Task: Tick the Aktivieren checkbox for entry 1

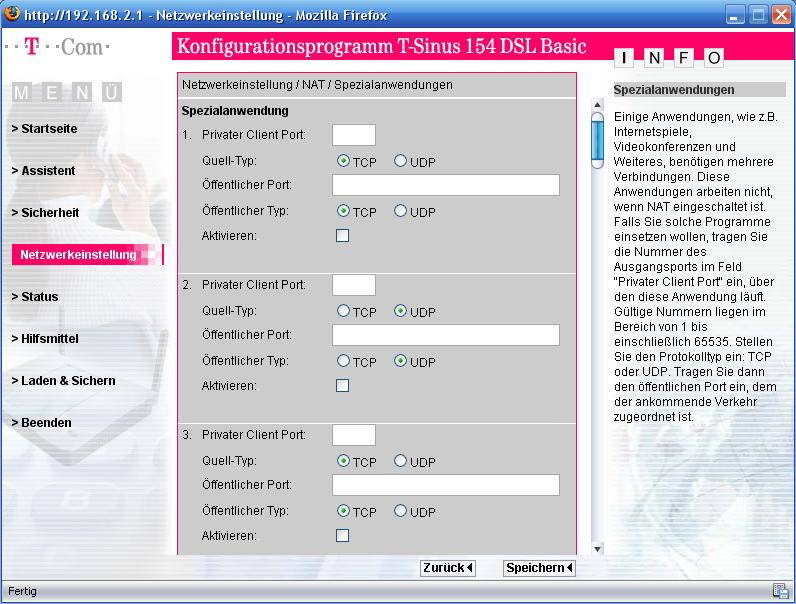Action: (343, 236)
